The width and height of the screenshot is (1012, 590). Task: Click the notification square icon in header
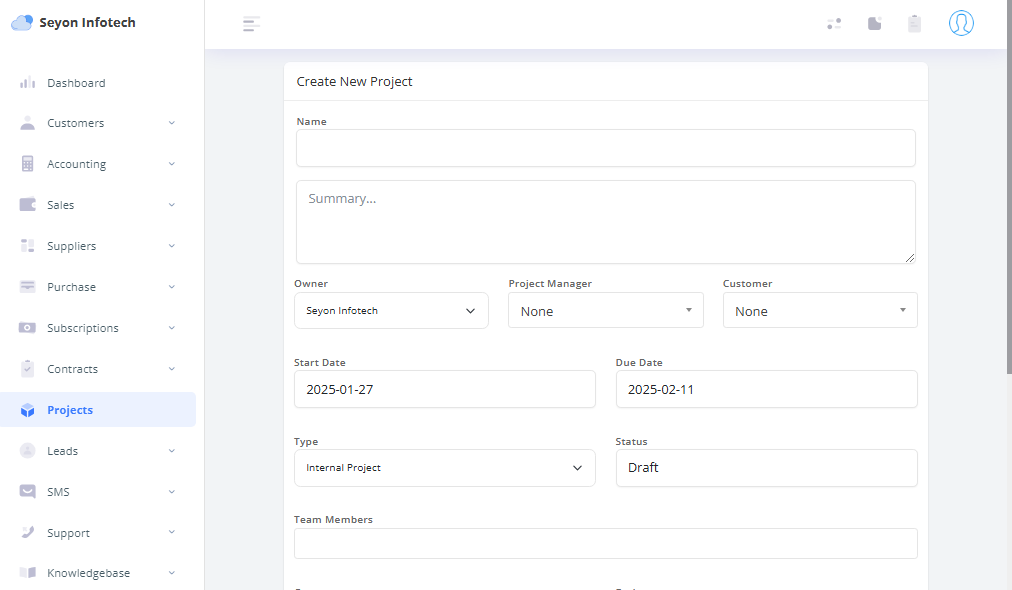coord(875,24)
